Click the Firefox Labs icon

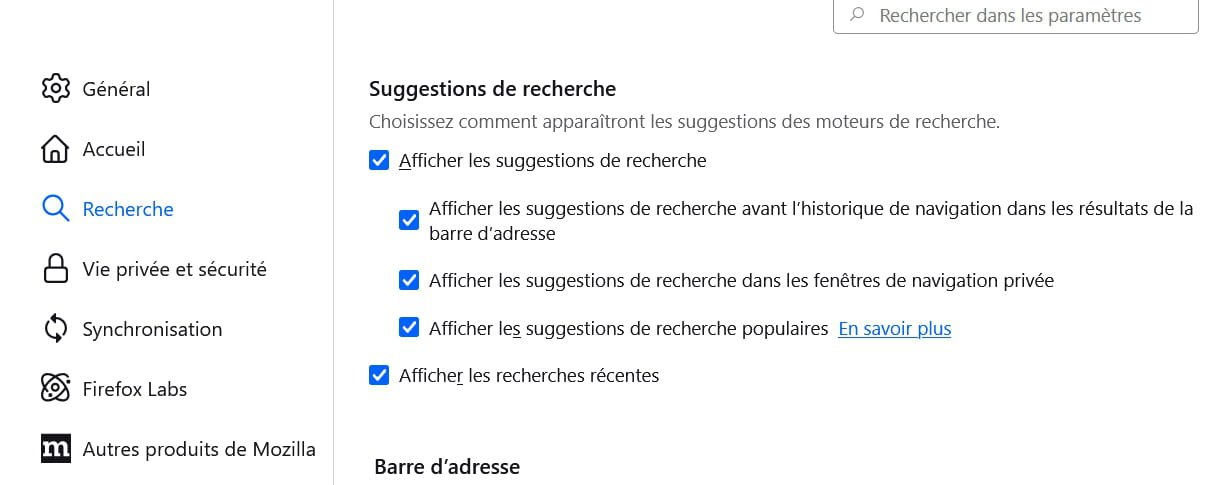[56, 389]
